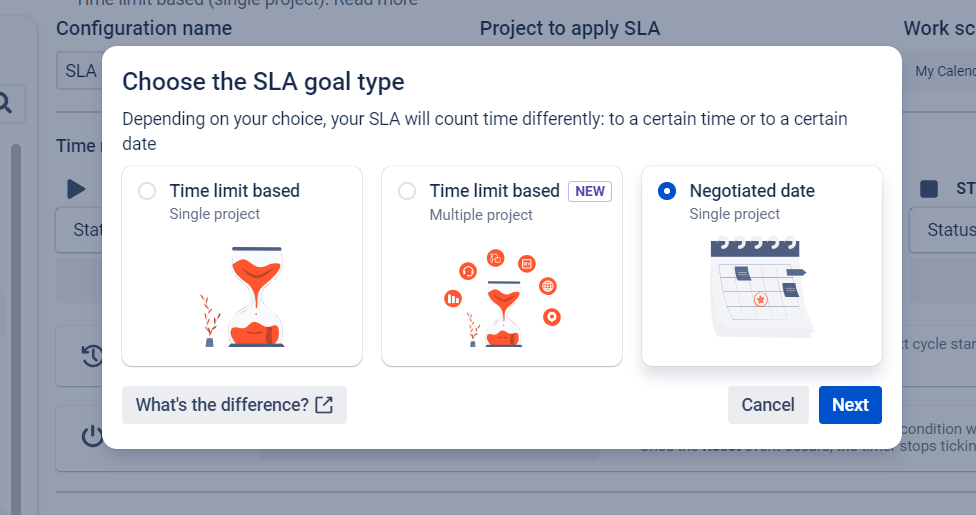
Task: Click the play start-condition icon
Action: point(76,188)
